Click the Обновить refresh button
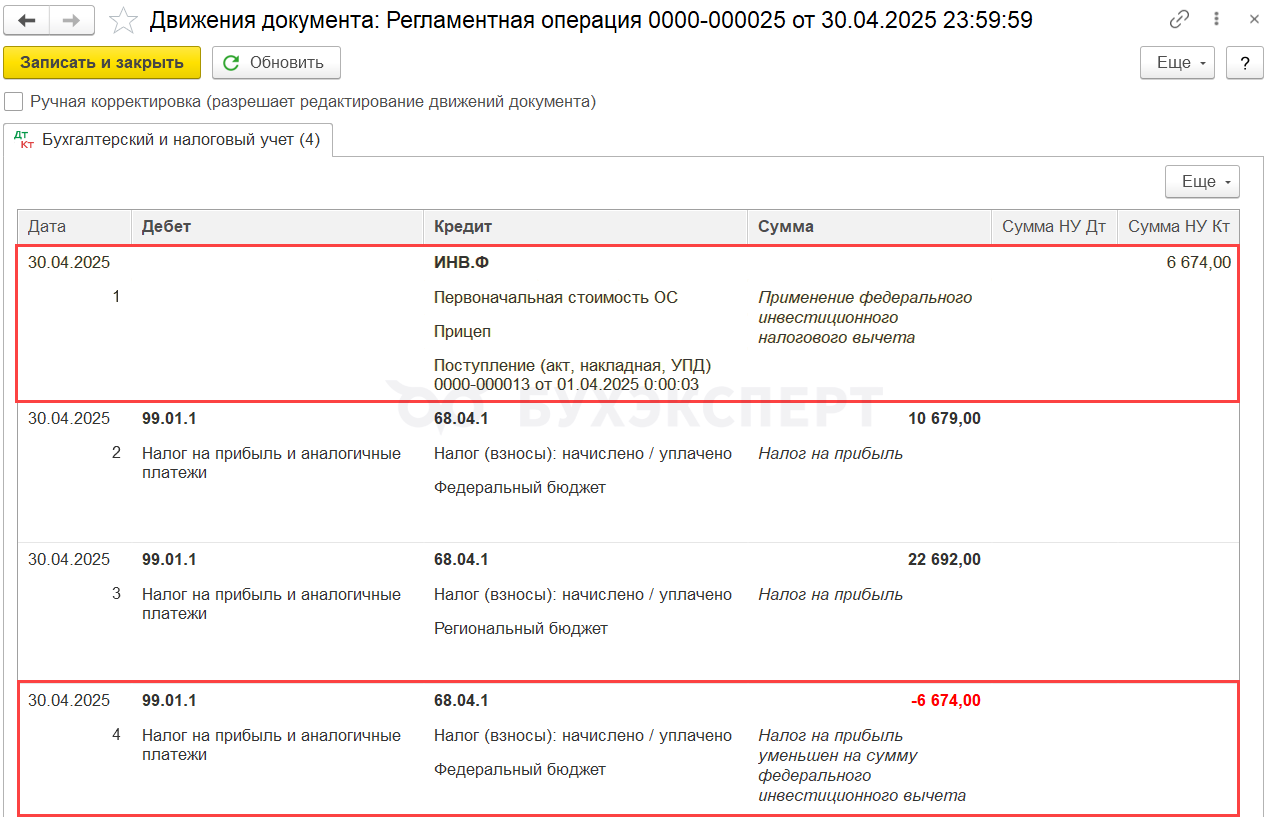1268x817 pixels. tap(276, 63)
